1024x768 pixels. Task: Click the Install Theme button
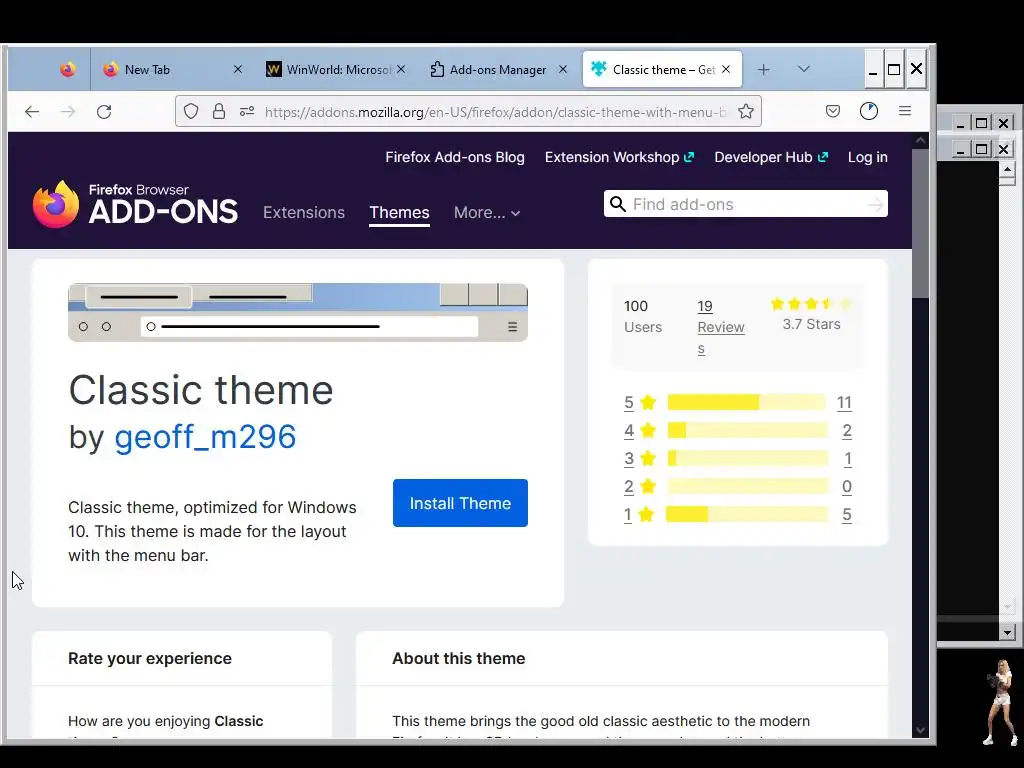[460, 503]
